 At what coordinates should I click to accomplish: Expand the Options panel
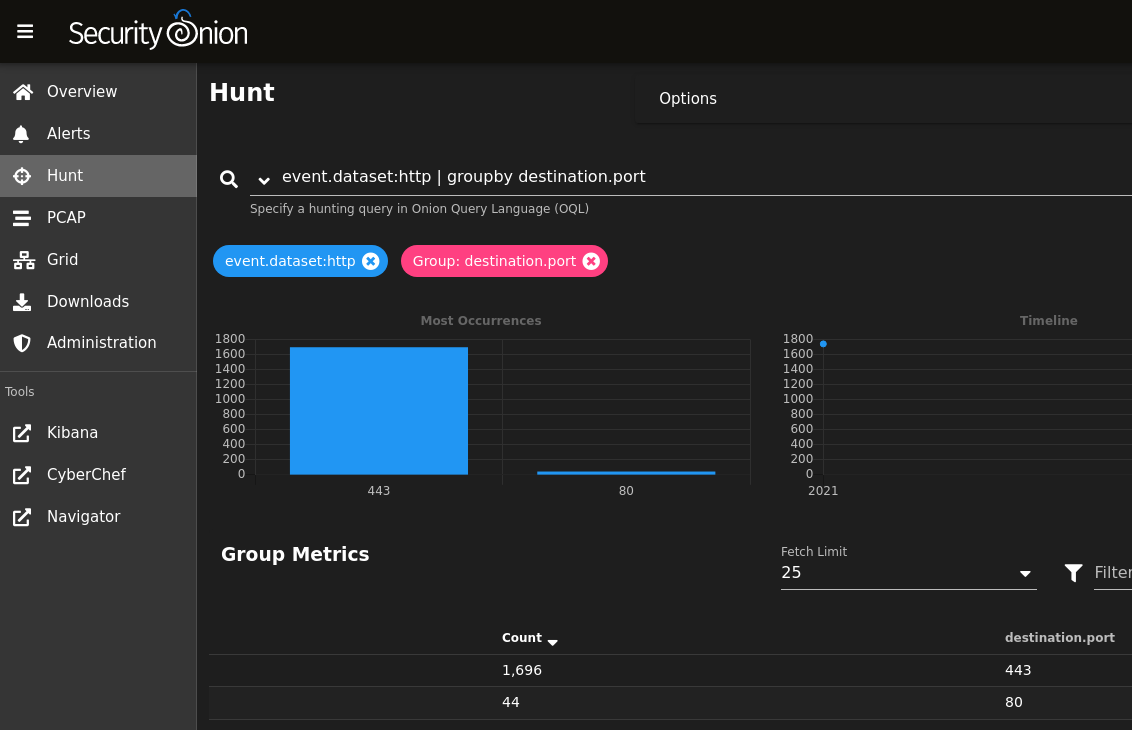tap(884, 99)
